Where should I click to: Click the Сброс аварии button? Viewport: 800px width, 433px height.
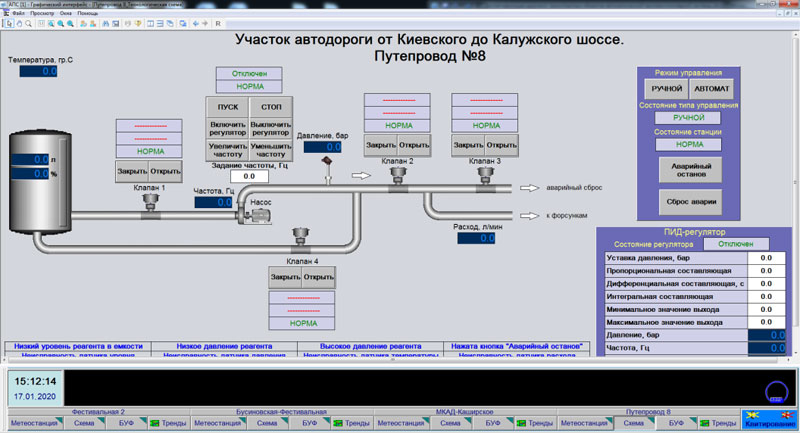(691, 201)
